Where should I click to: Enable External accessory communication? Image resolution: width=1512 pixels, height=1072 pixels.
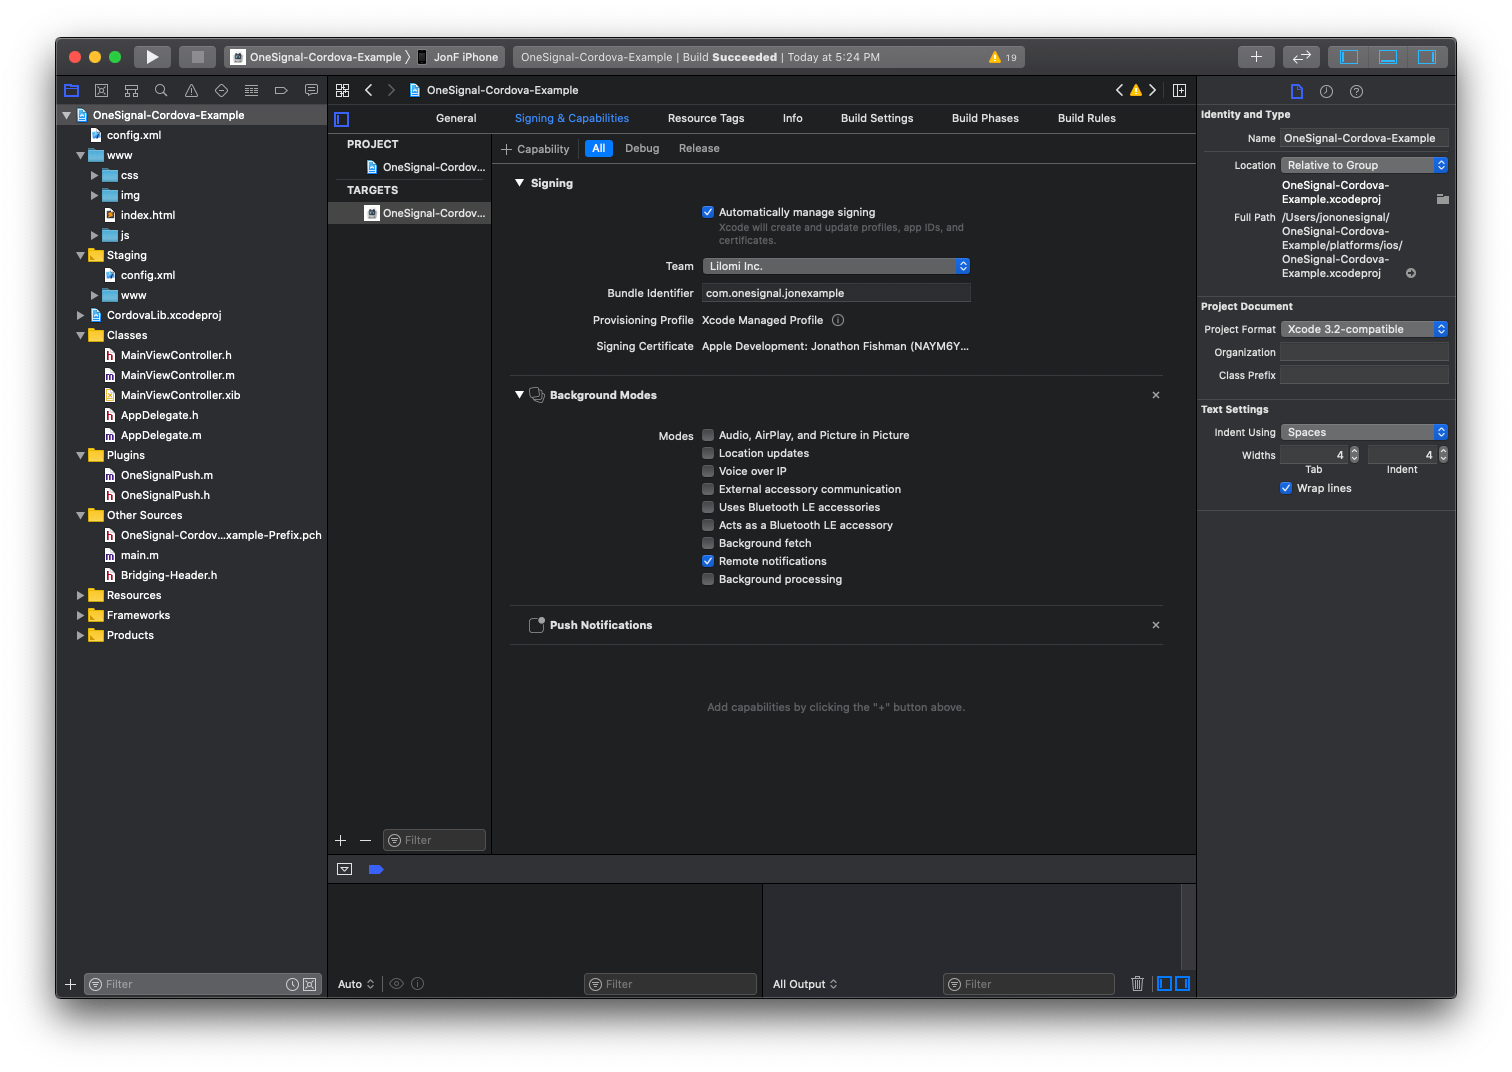[x=708, y=489]
